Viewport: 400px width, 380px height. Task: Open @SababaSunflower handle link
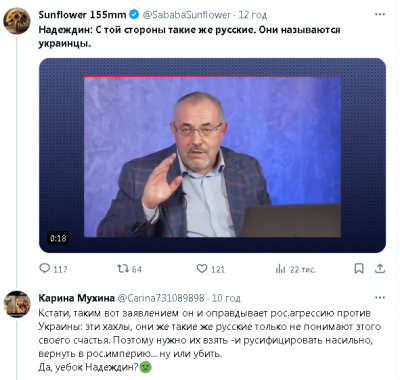(x=187, y=15)
